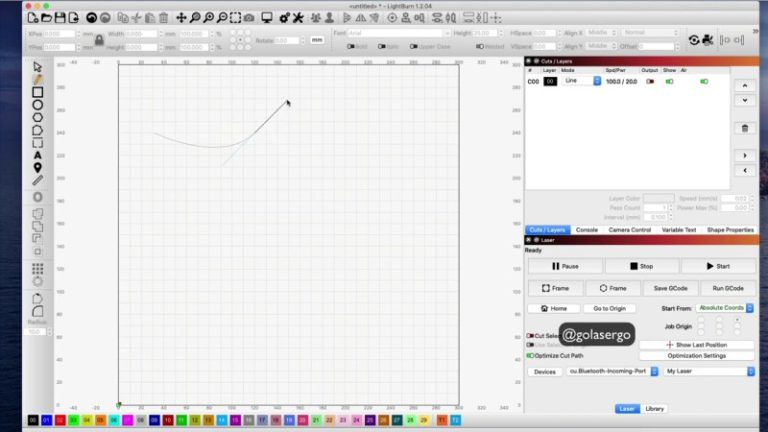The width and height of the screenshot is (768, 432).
Task: Select the Rectangle tool
Action: click(x=38, y=92)
